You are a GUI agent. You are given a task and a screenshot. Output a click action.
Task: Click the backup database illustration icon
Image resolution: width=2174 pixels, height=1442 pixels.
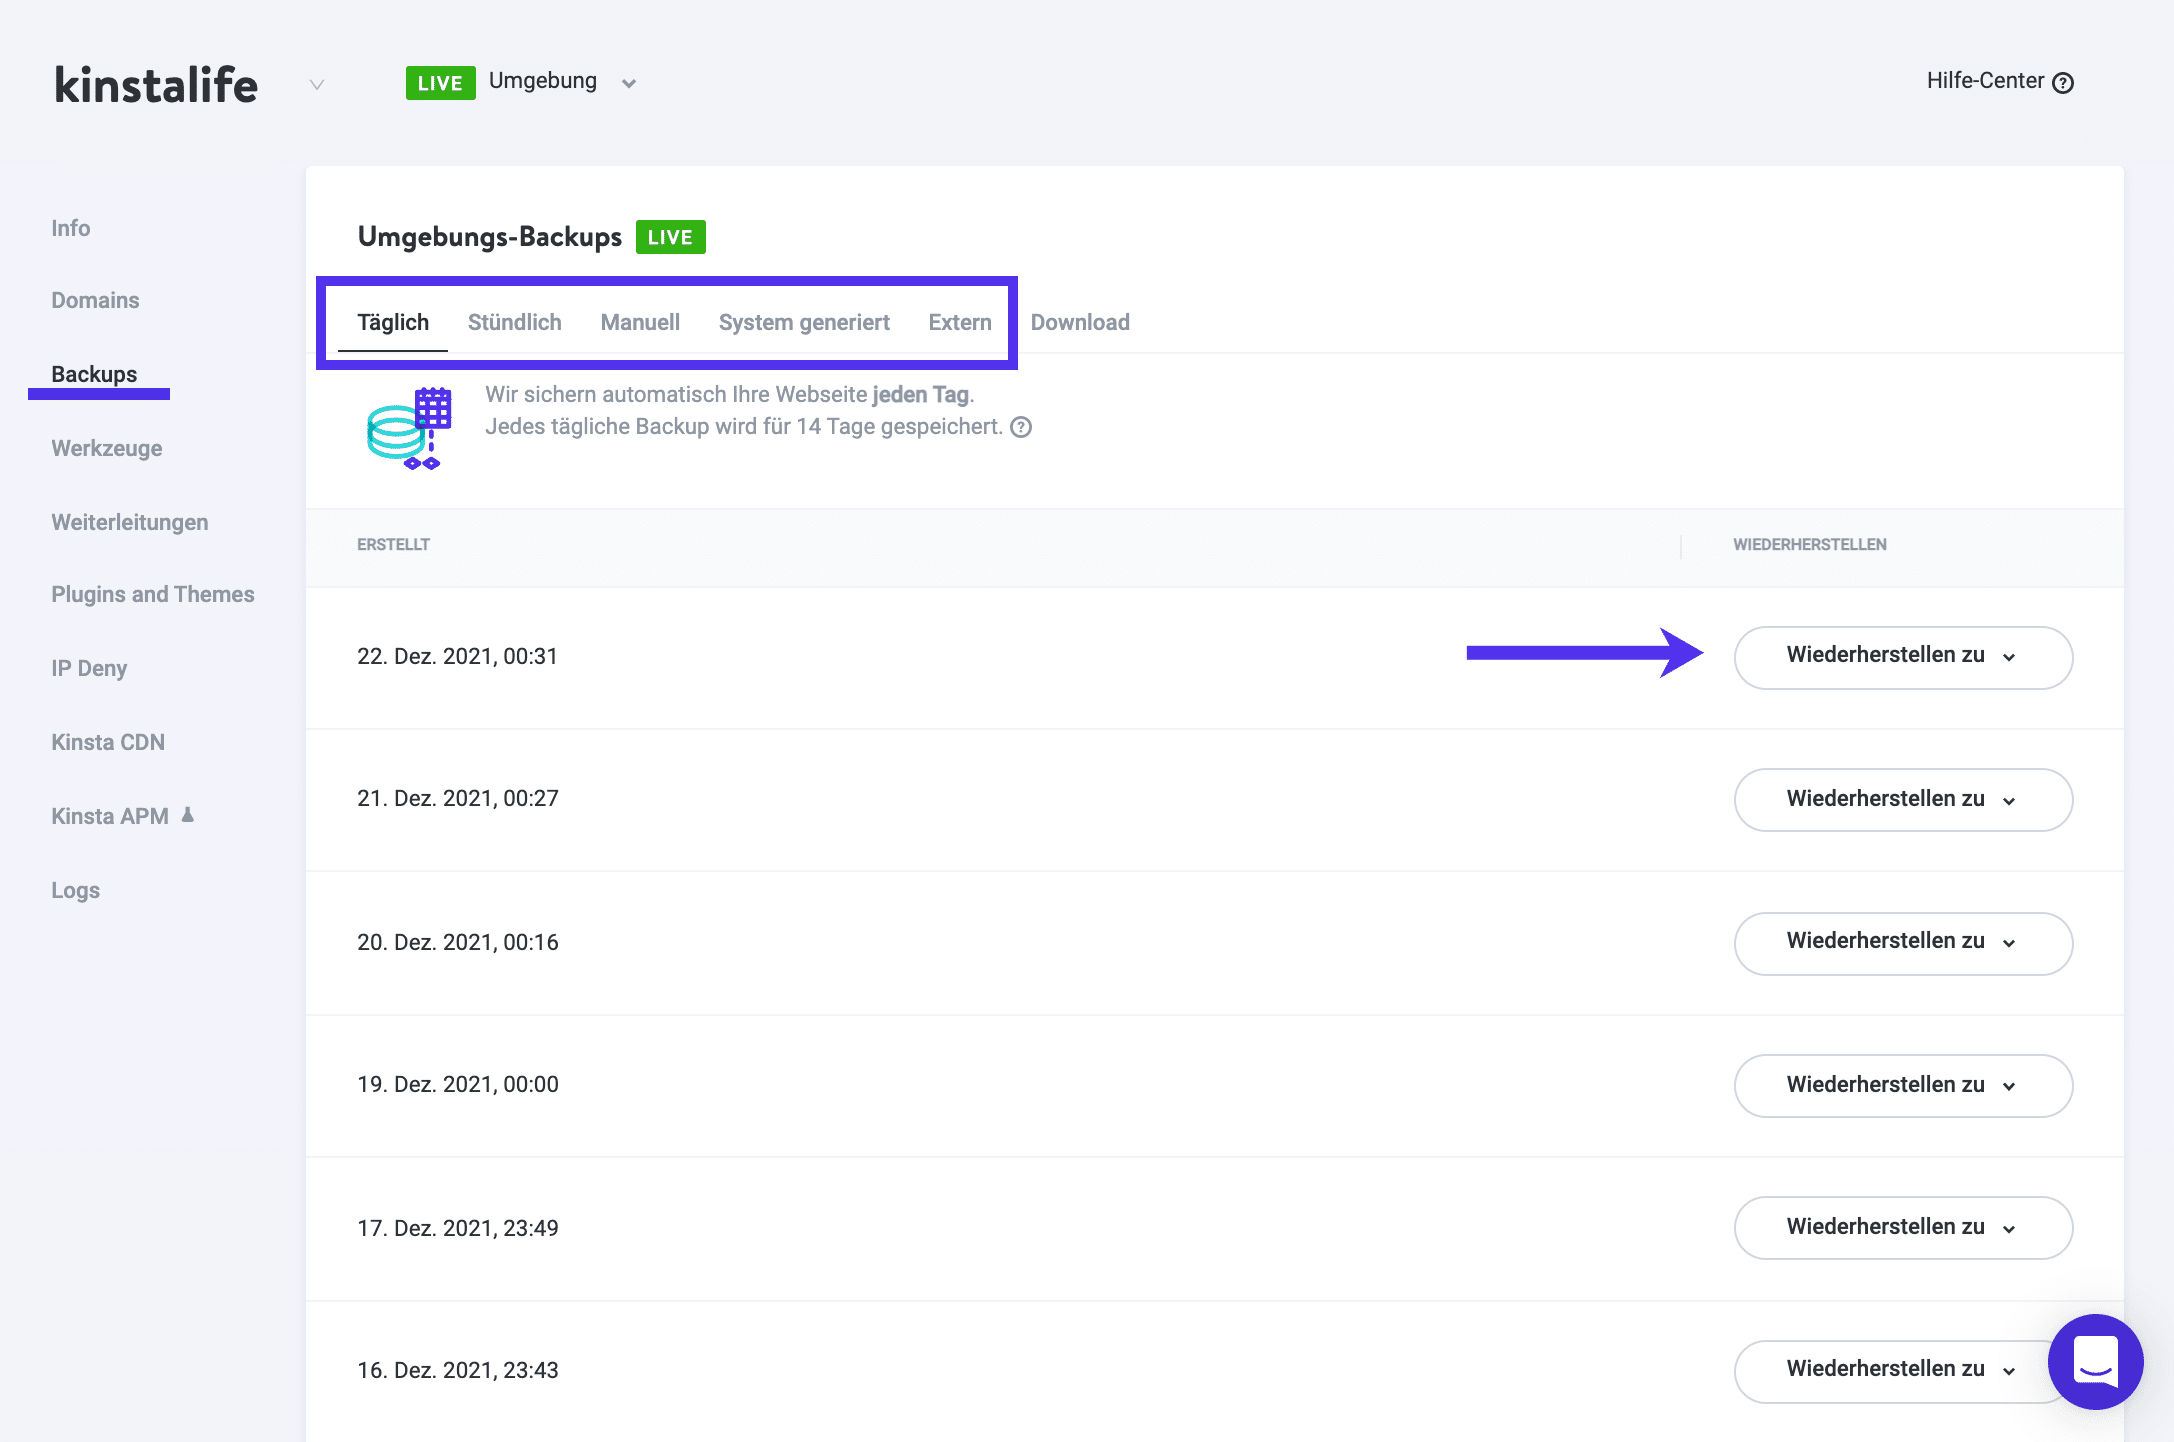406,428
